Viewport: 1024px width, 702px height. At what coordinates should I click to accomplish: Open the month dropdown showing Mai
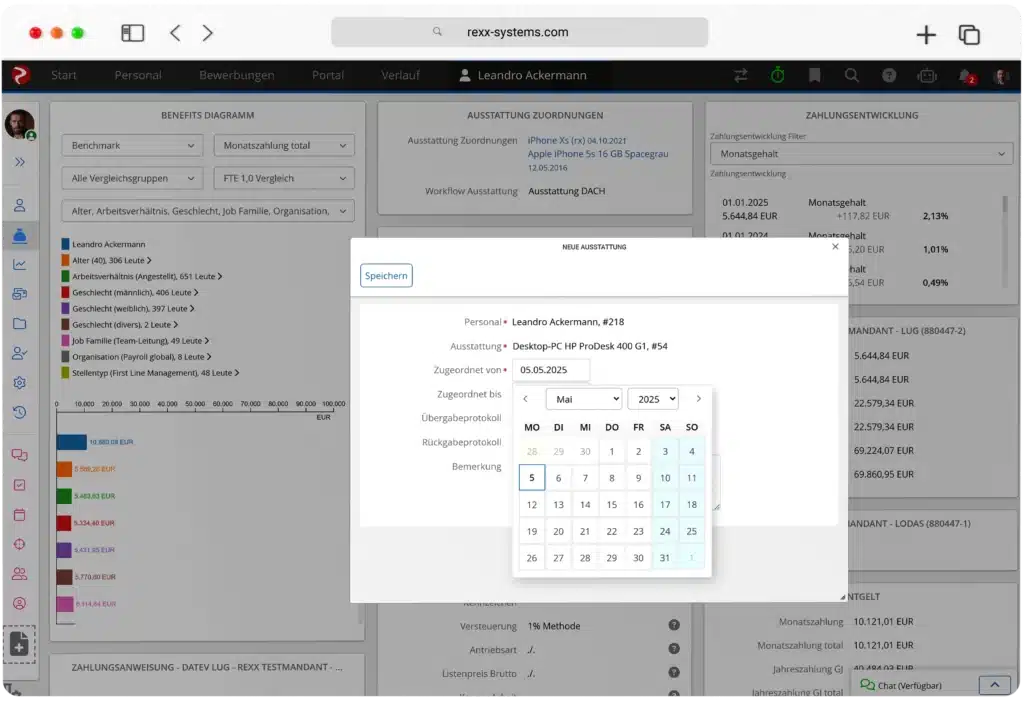point(583,399)
